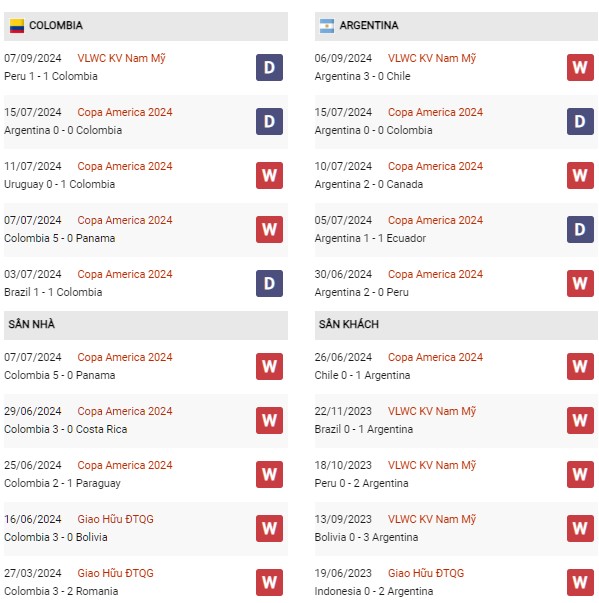The image size is (599, 603).
Task: Click W badge for Uruguay 0-1 Colombia
Action: pyautogui.click(x=269, y=176)
